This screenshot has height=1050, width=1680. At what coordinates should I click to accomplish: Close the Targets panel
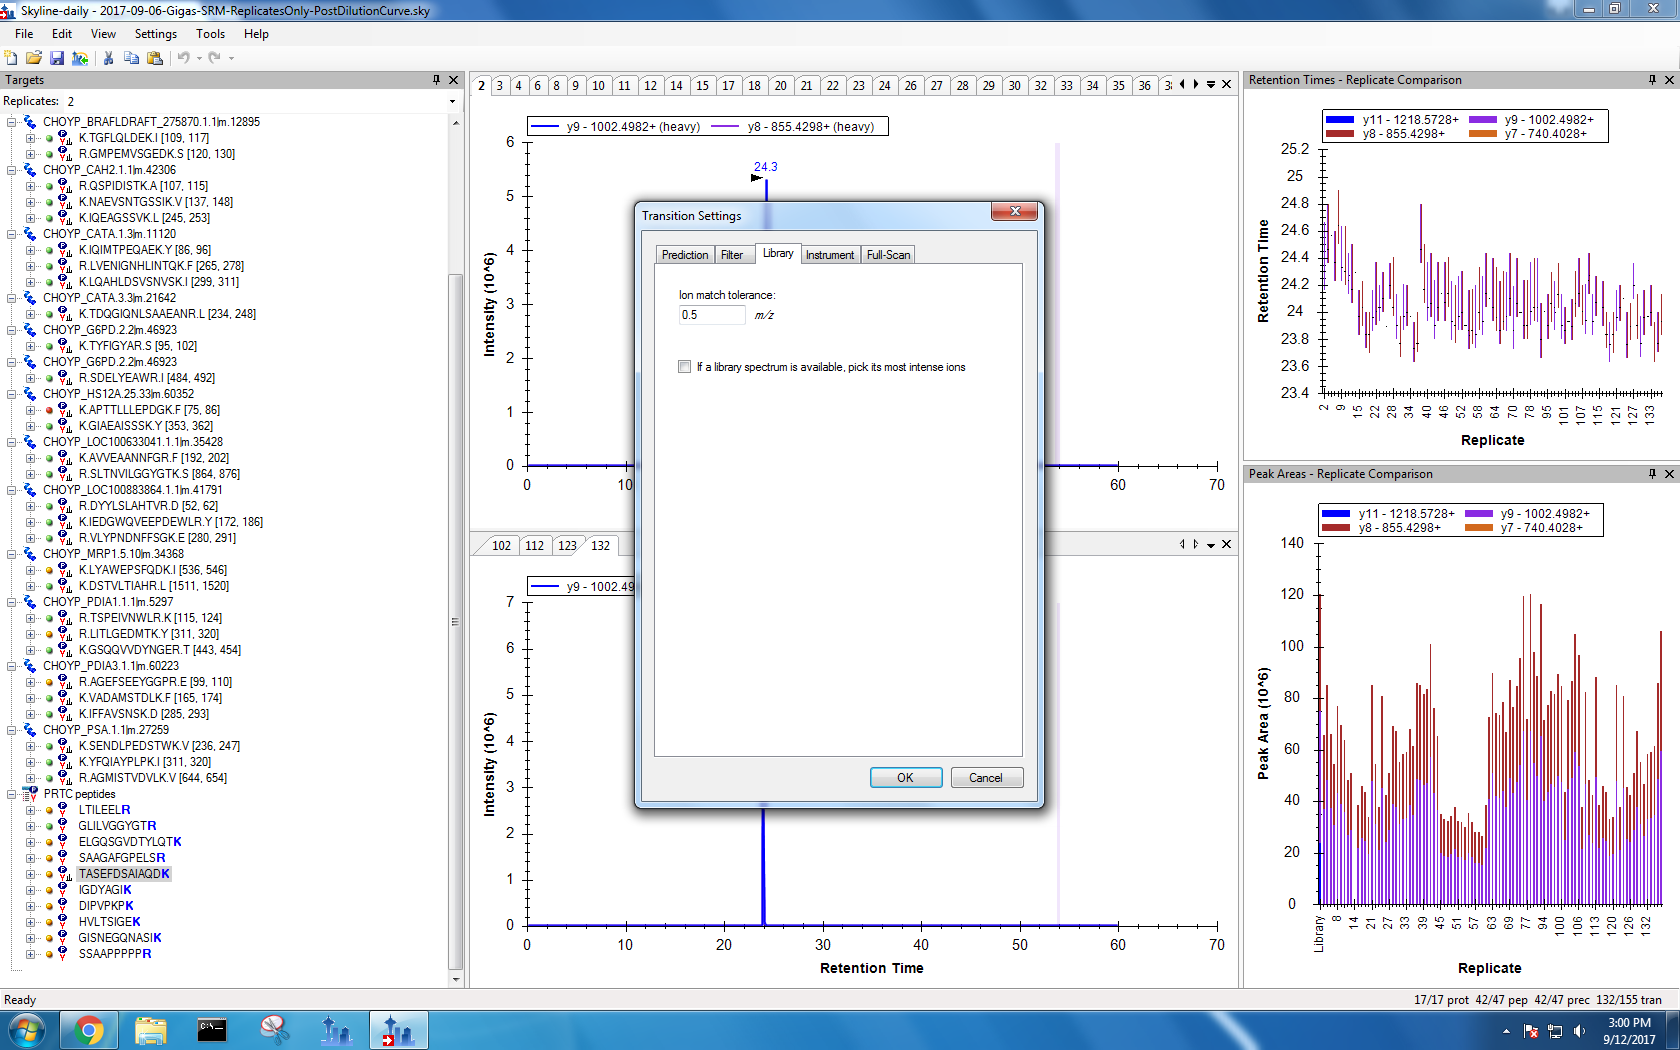tap(453, 80)
